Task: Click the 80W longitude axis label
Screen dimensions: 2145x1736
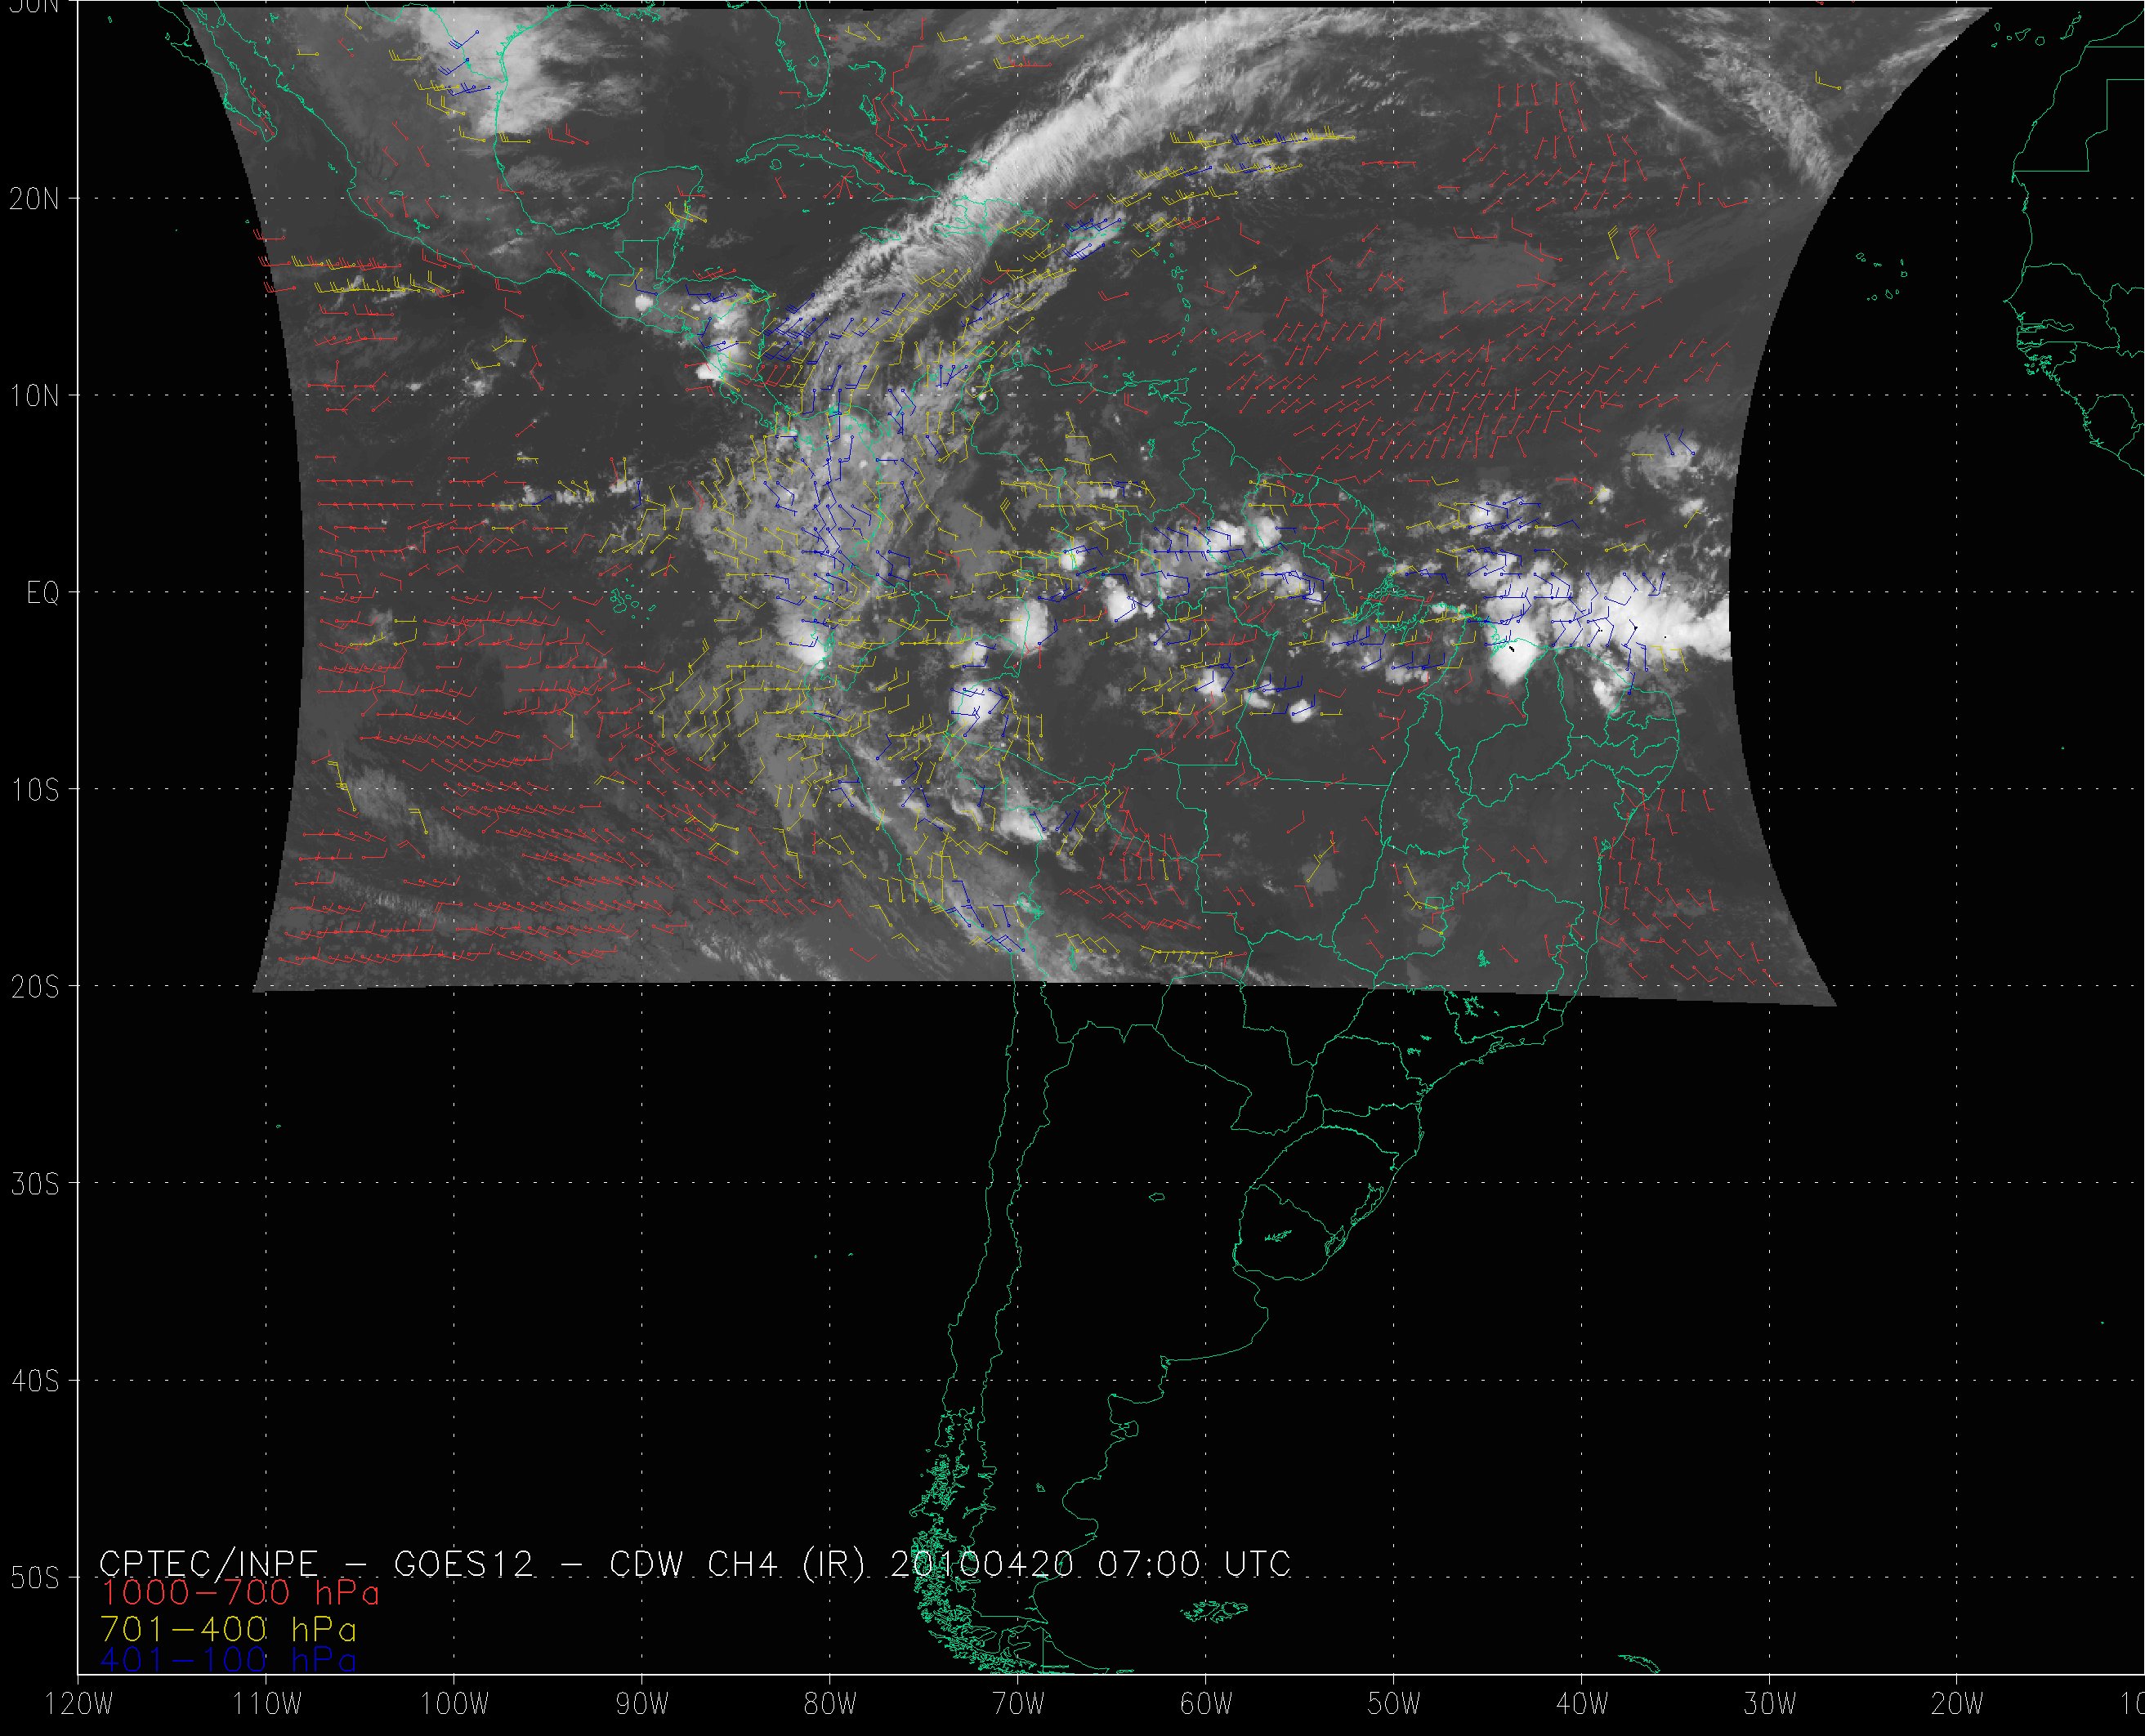Action: pyautogui.click(x=830, y=1705)
